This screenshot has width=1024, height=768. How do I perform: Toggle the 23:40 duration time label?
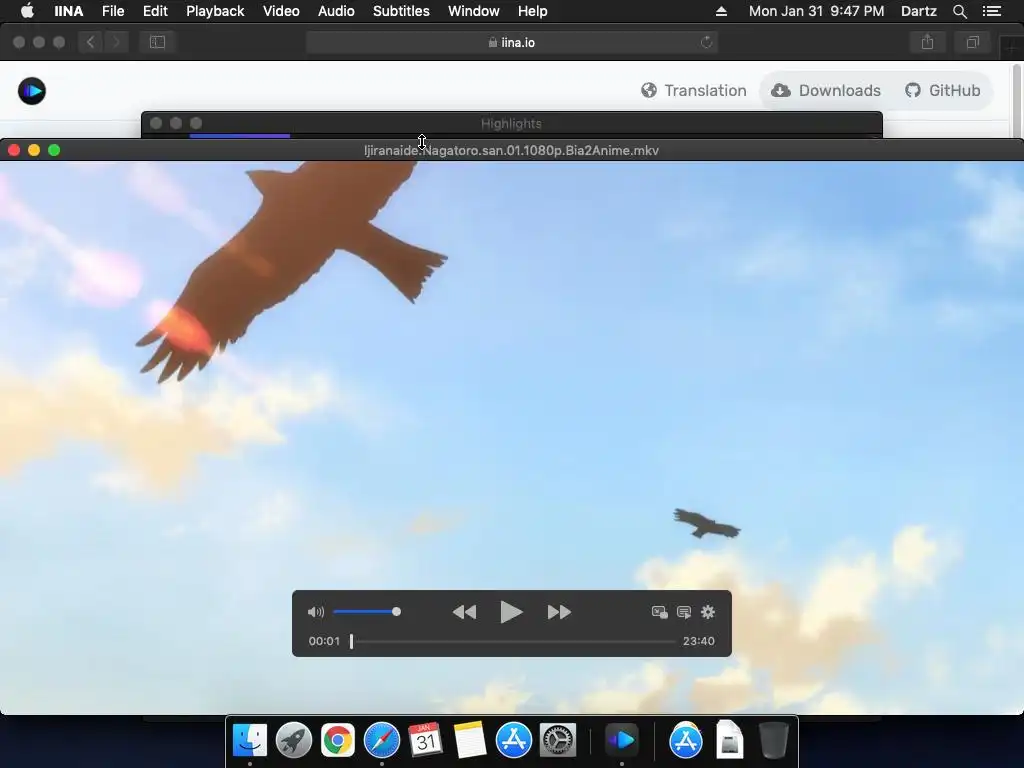pos(699,641)
